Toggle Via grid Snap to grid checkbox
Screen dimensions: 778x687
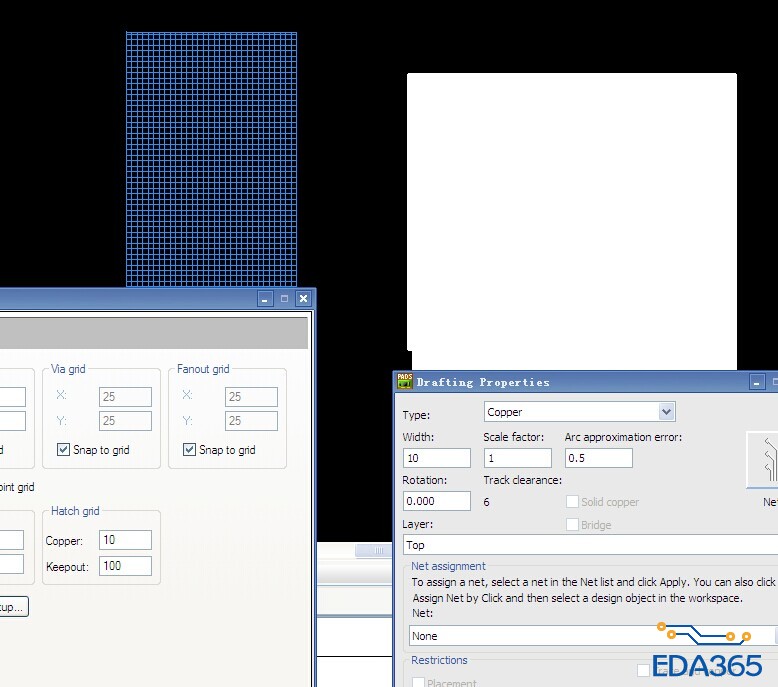[63, 449]
